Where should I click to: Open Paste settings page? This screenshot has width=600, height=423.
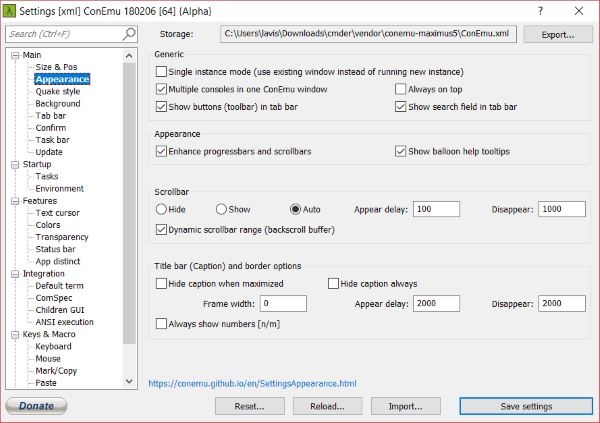click(46, 383)
